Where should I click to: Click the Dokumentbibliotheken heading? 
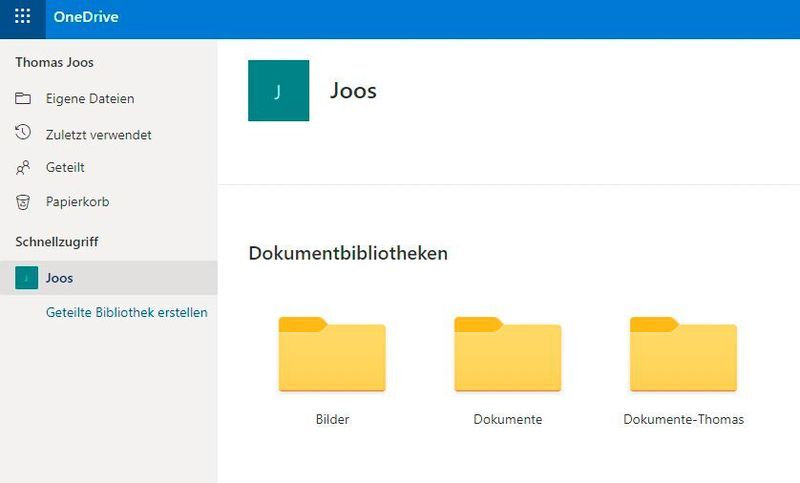point(348,253)
